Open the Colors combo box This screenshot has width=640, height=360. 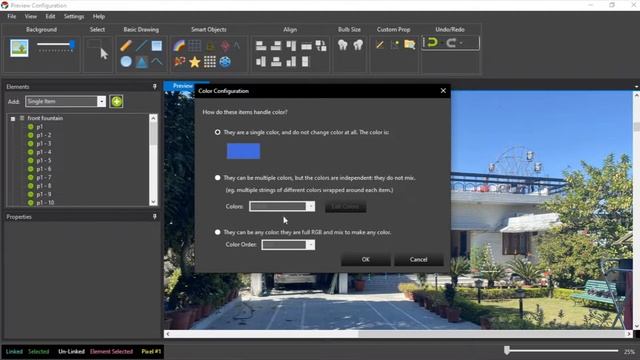(311, 206)
